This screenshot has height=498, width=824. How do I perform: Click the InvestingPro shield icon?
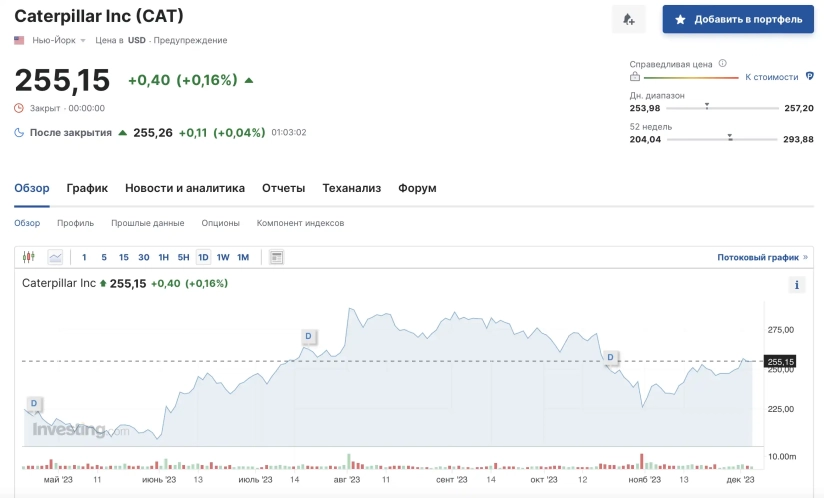point(809,76)
